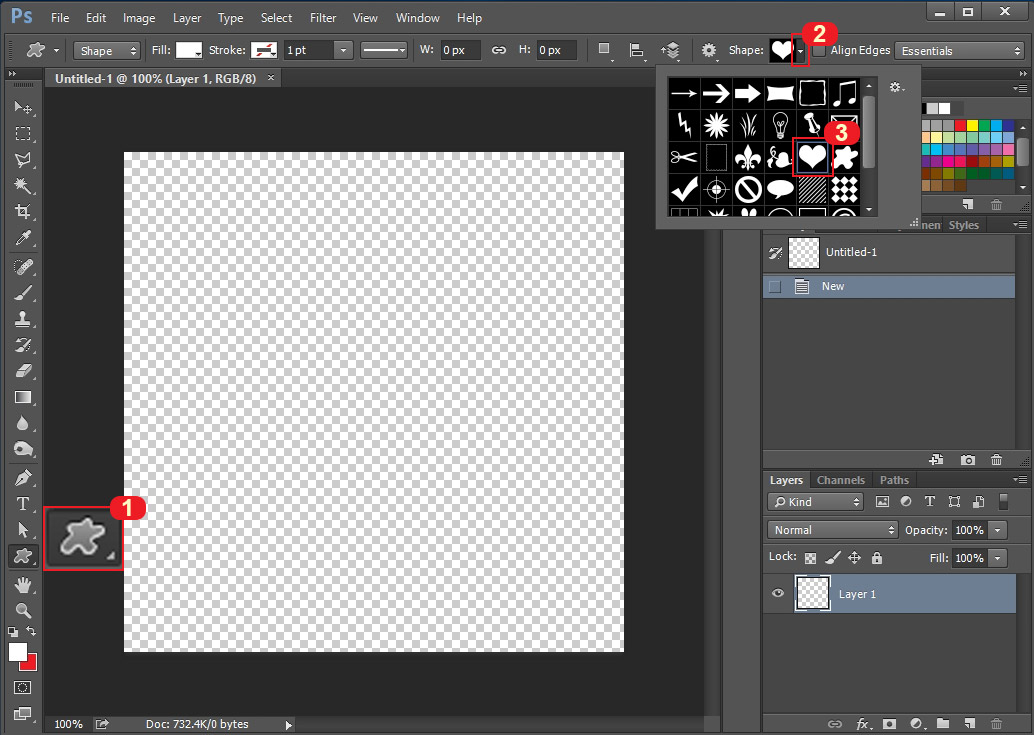Open the Image menu
The image size is (1034, 735).
click(x=139, y=18)
